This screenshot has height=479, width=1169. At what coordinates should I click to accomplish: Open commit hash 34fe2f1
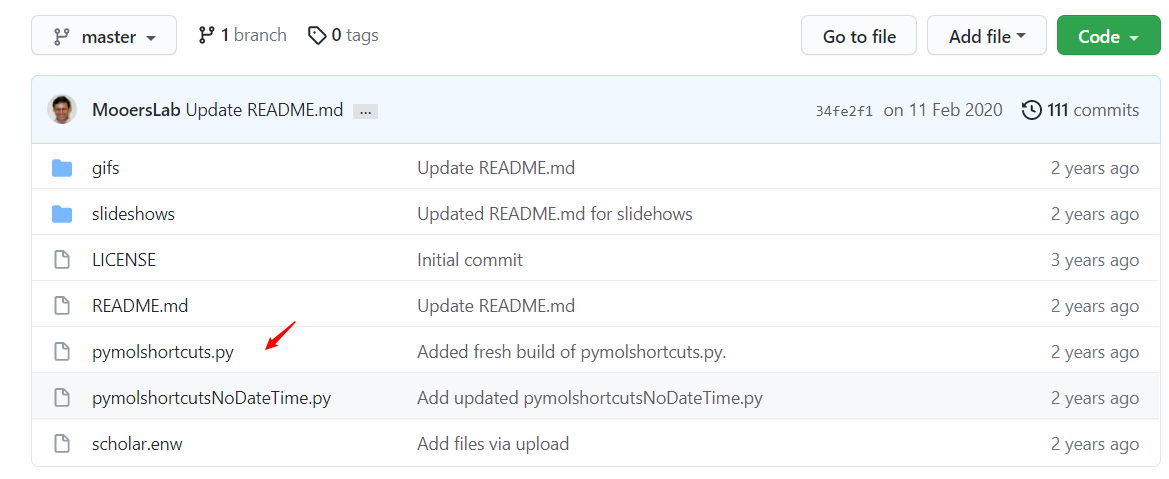(844, 111)
